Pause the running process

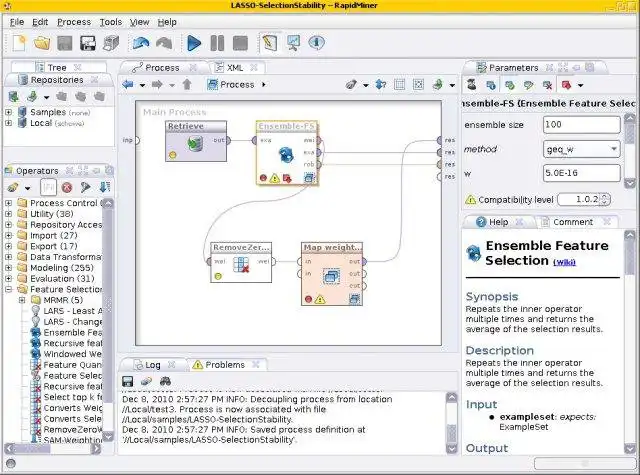click(217, 43)
